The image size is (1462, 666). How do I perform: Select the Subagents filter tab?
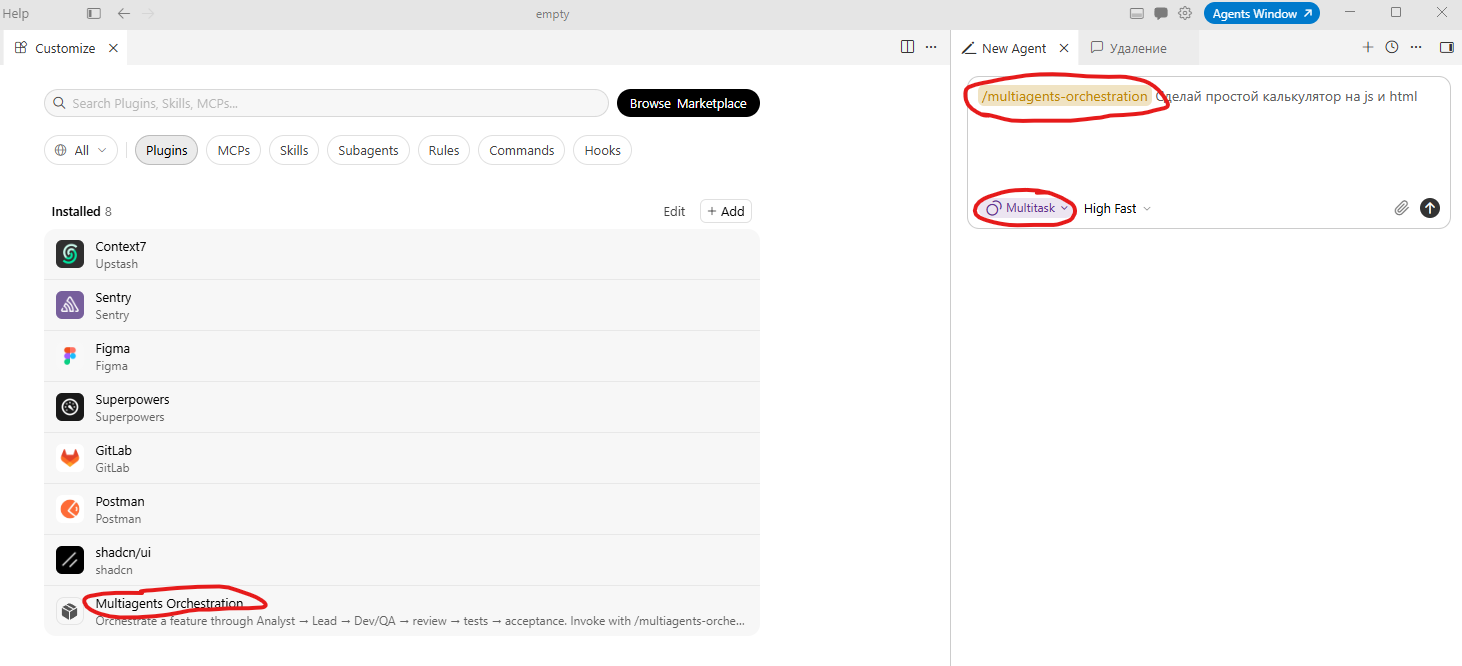pos(368,150)
